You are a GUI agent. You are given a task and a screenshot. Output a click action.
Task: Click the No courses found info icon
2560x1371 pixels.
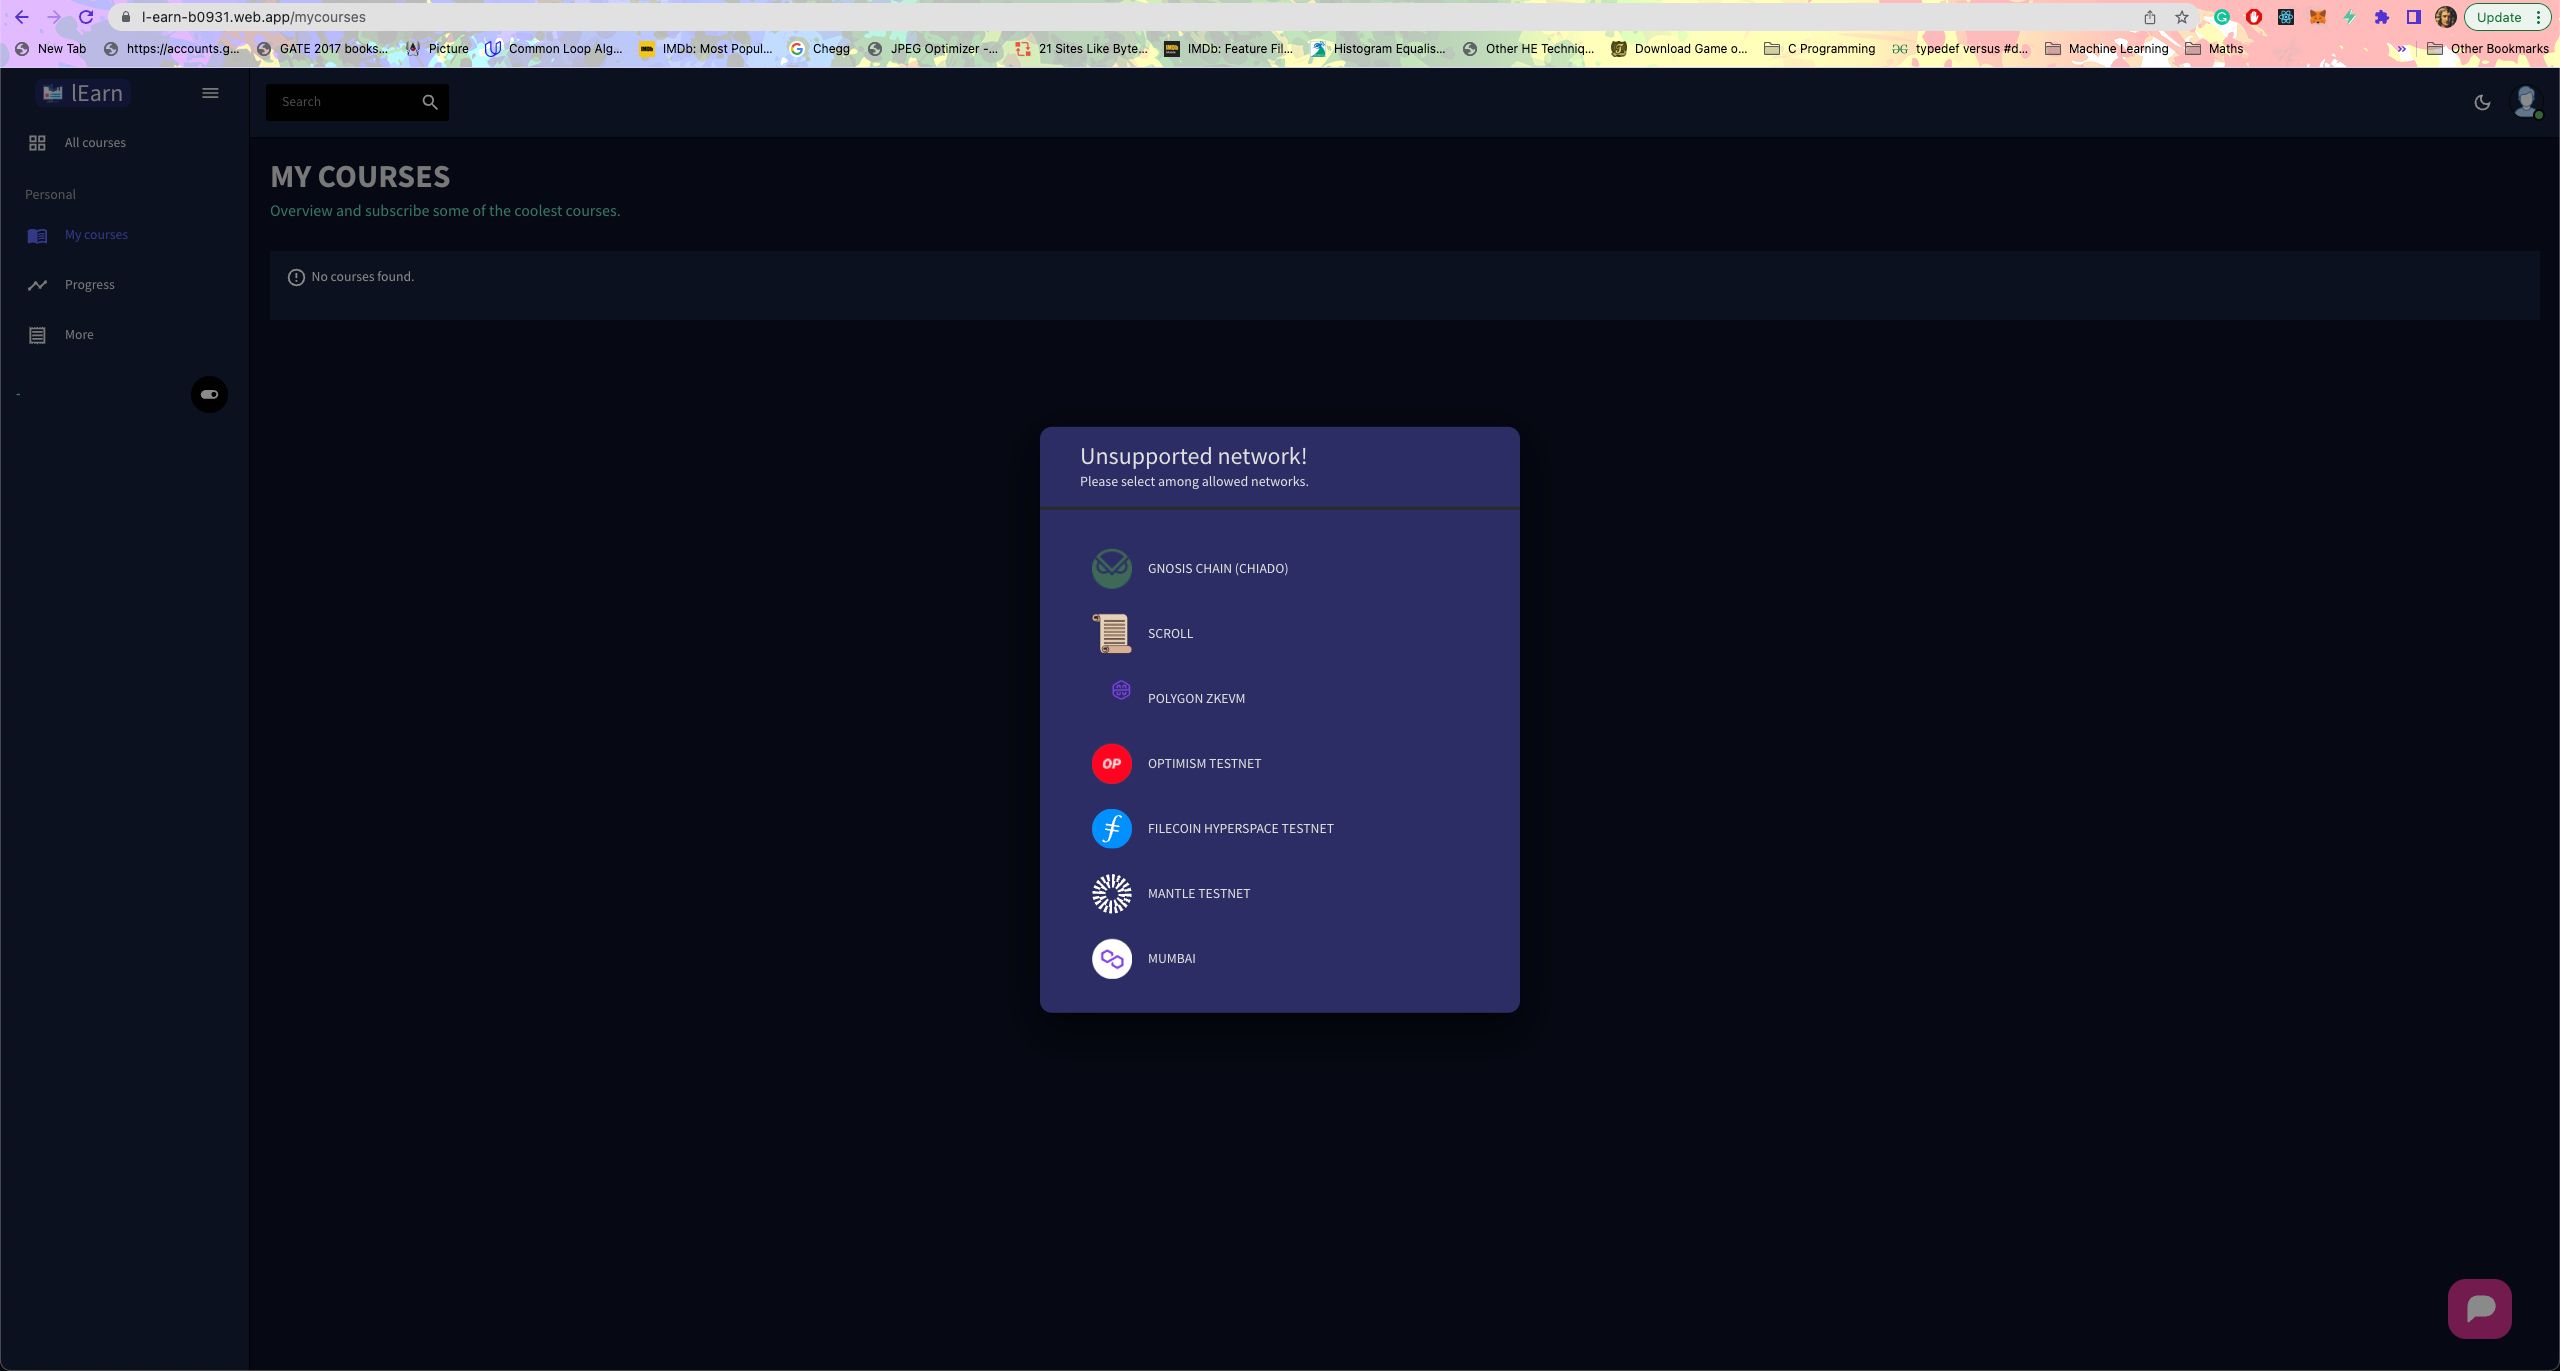point(296,277)
